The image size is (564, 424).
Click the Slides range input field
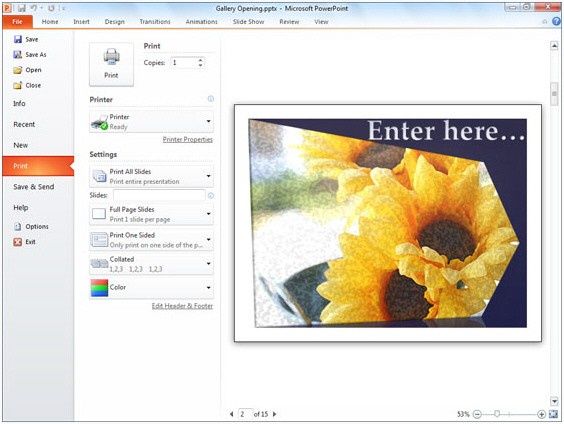tap(159, 195)
